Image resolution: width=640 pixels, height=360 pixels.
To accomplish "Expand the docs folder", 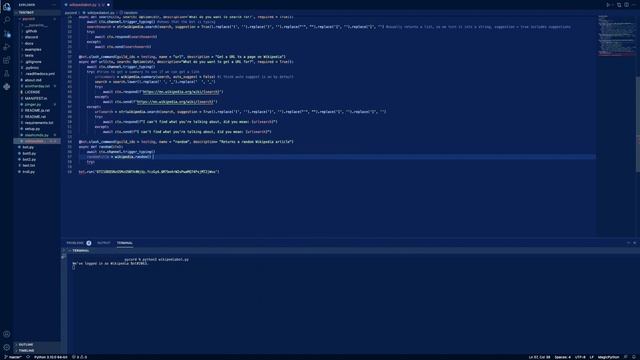I will [29, 43].
